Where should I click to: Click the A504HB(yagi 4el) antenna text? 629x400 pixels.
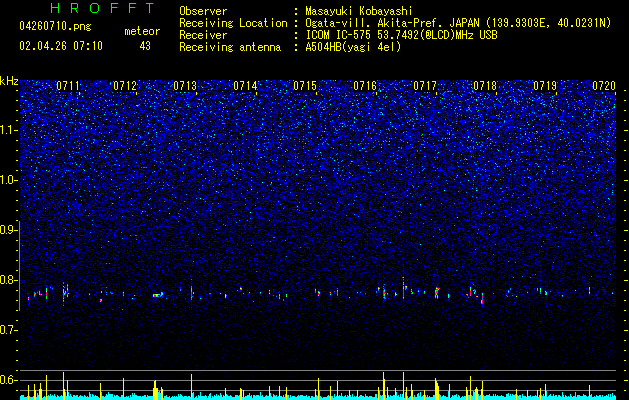[x=353, y=47]
